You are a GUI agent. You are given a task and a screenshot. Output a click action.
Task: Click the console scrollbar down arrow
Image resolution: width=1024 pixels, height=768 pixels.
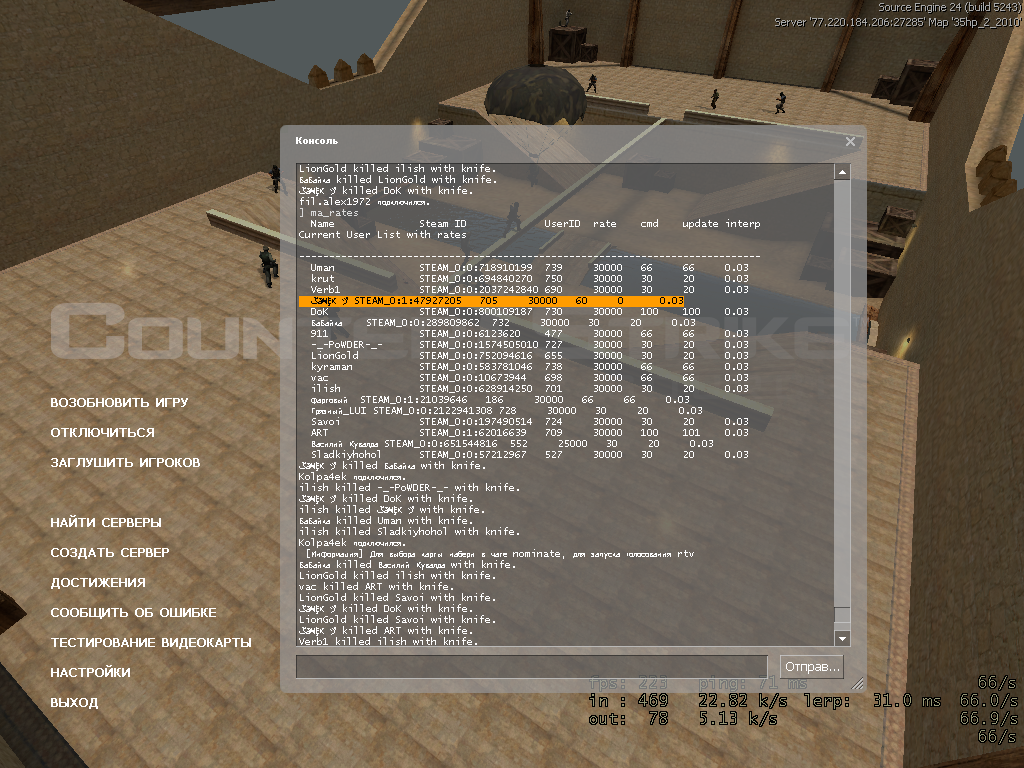842,639
